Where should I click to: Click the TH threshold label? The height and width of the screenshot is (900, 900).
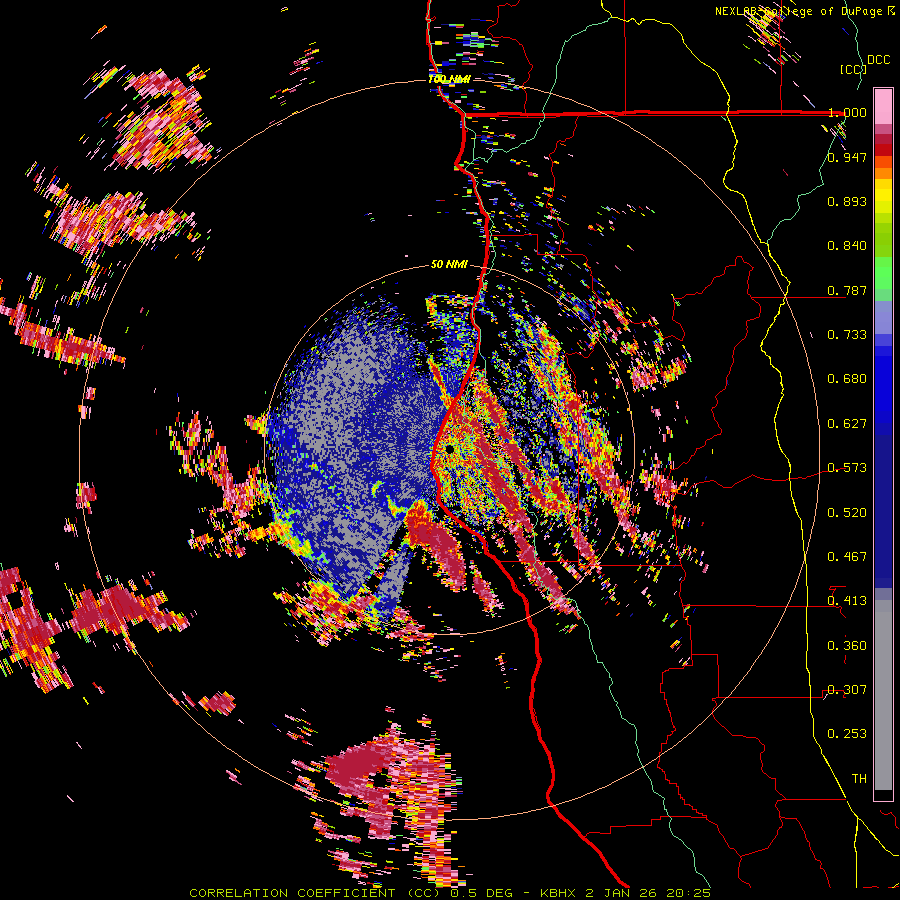click(x=859, y=779)
